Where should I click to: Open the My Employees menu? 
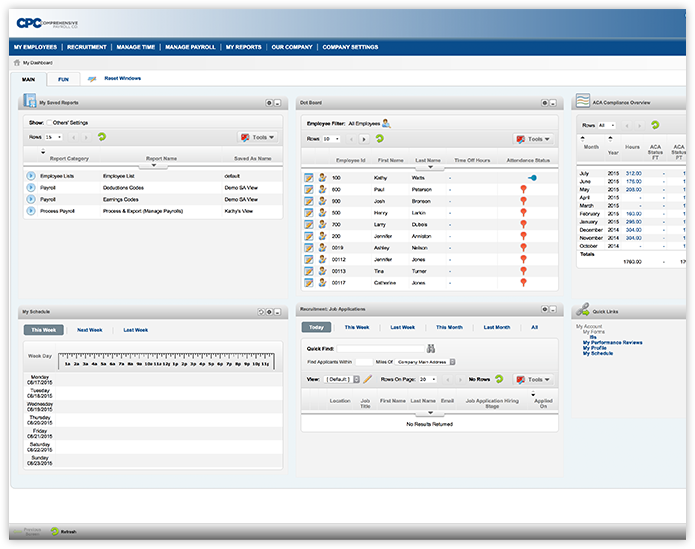[35, 47]
